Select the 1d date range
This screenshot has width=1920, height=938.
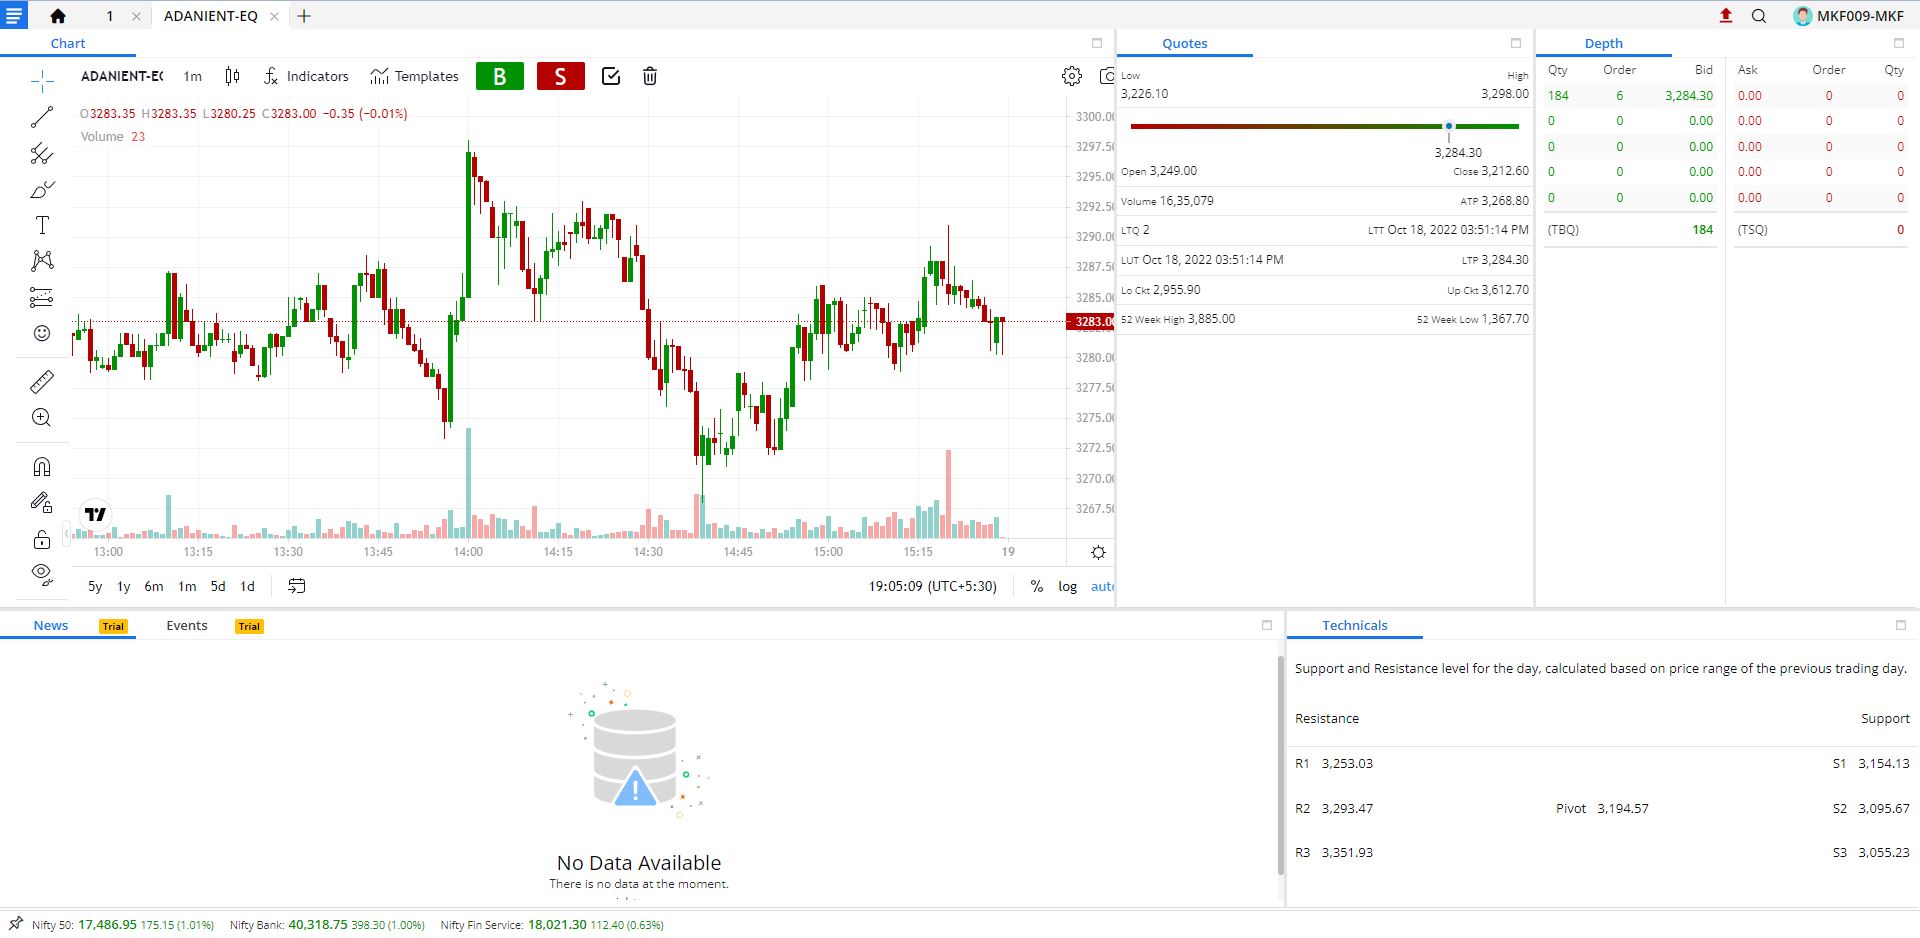tap(248, 586)
